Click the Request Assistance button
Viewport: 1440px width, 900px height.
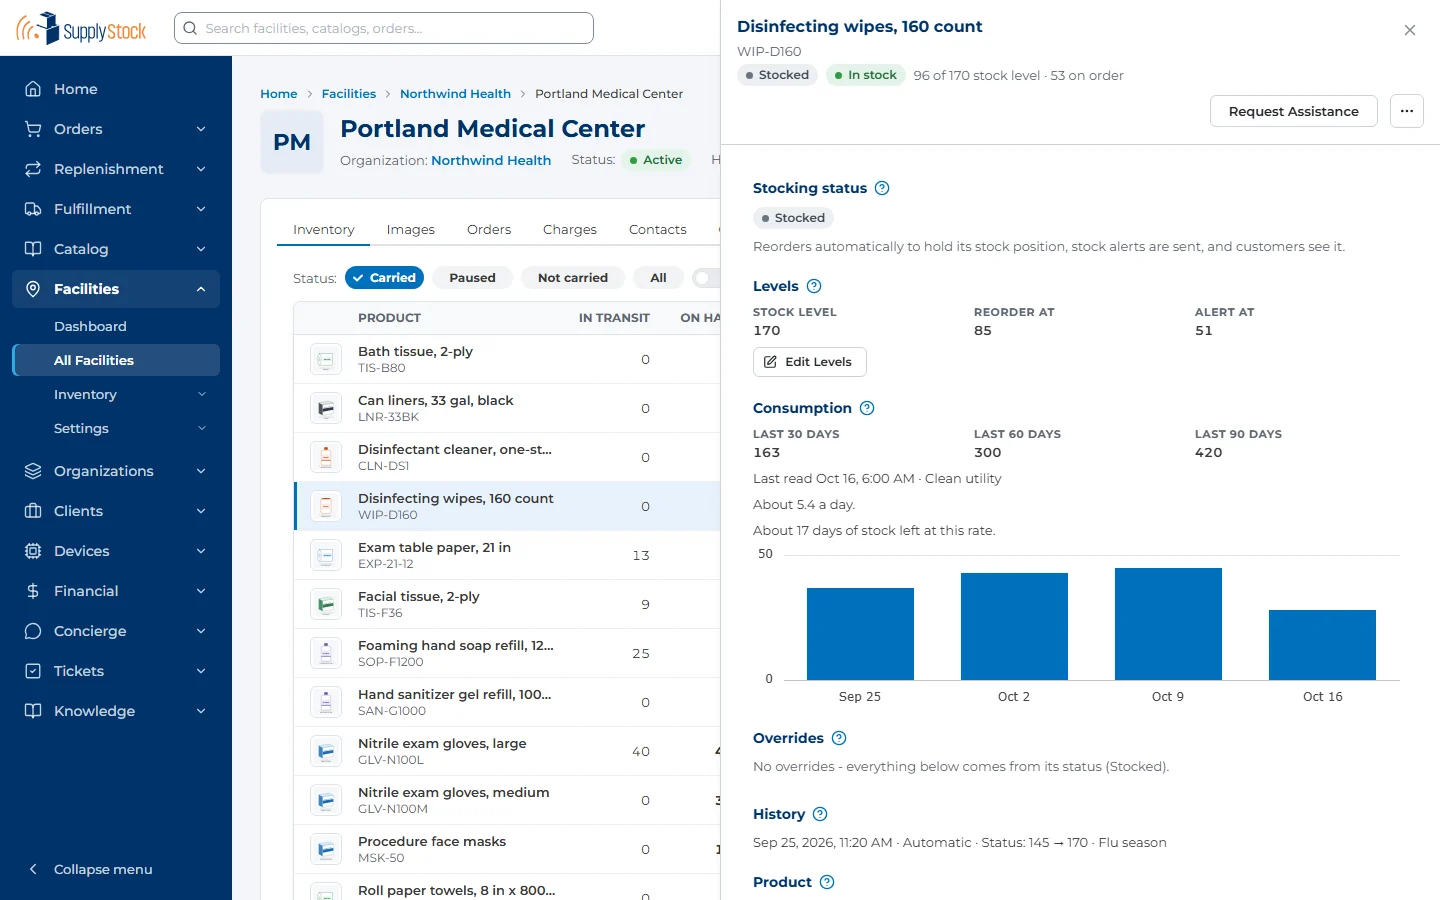pyautogui.click(x=1294, y=111)
